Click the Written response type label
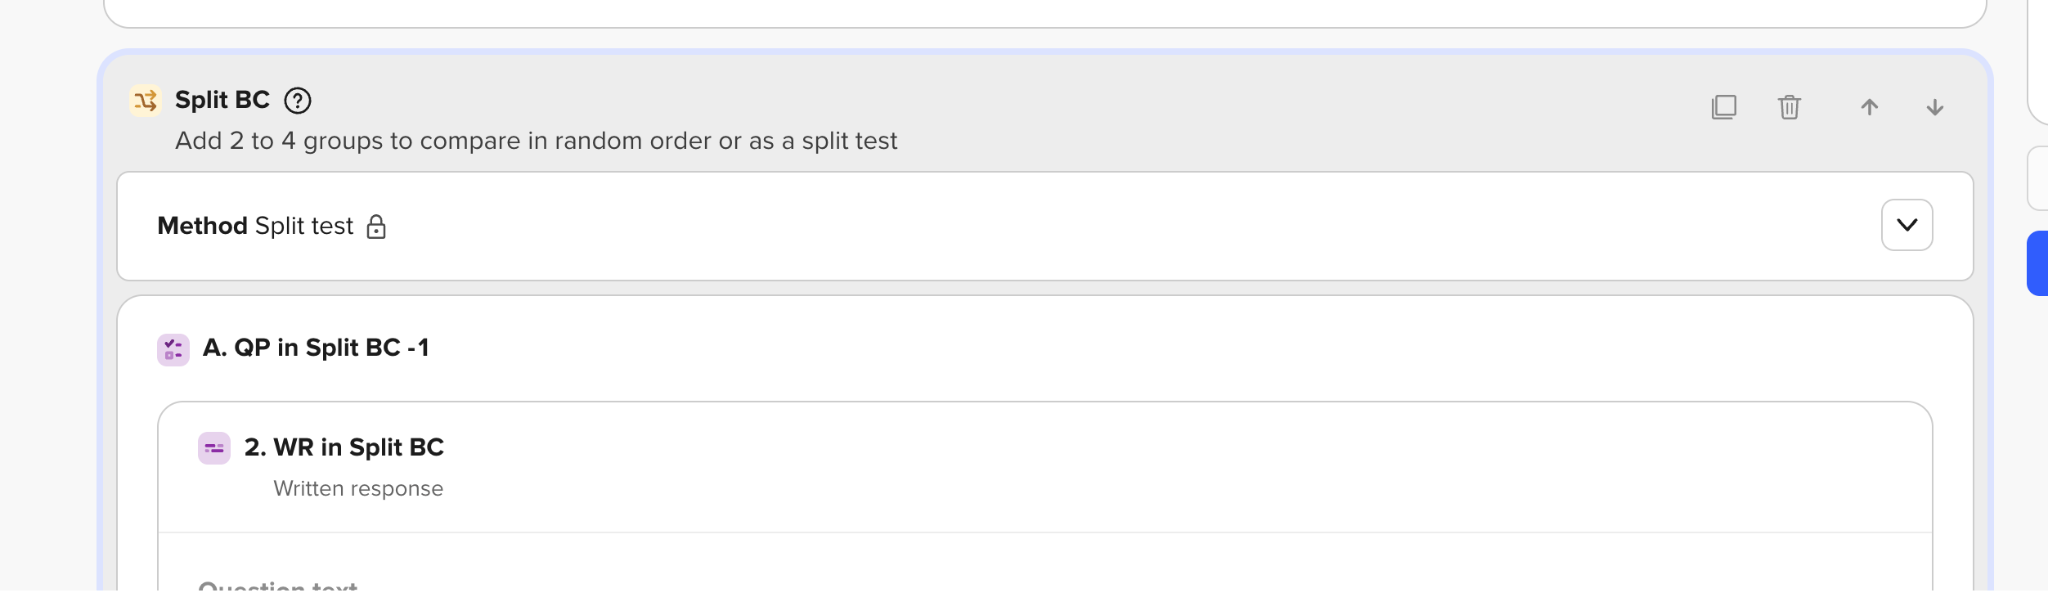 pyautogui.click(x=358, y=489)
